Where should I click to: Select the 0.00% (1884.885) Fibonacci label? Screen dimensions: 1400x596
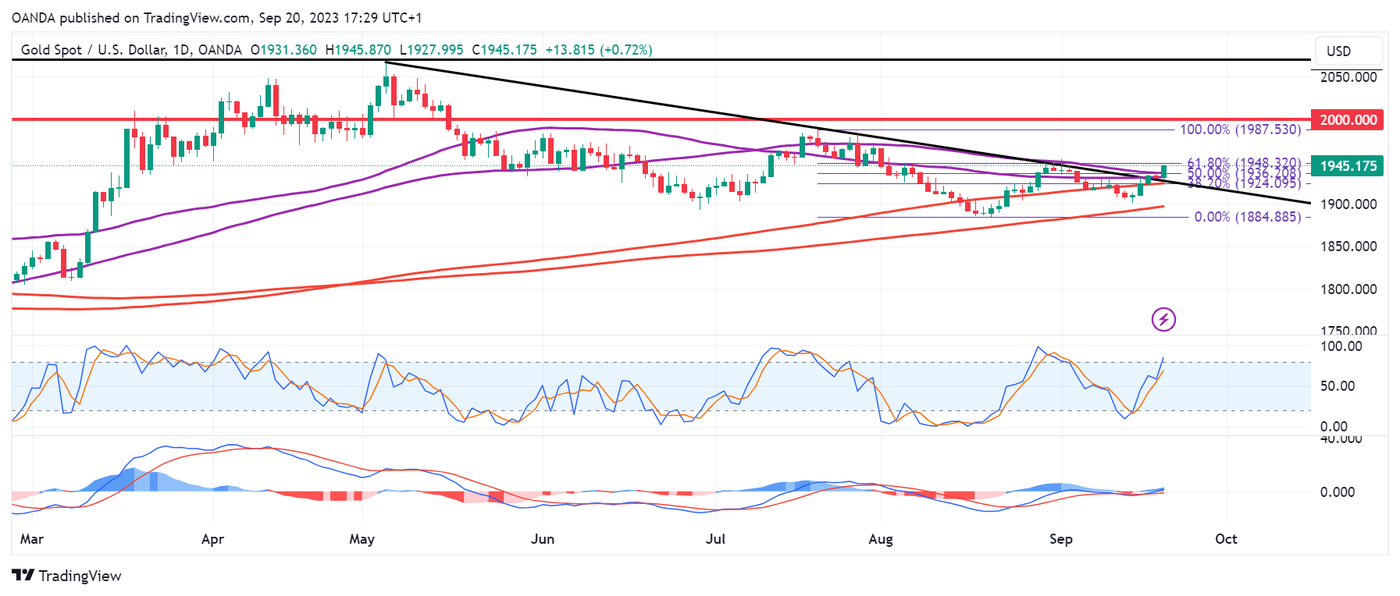point(1247,216)
